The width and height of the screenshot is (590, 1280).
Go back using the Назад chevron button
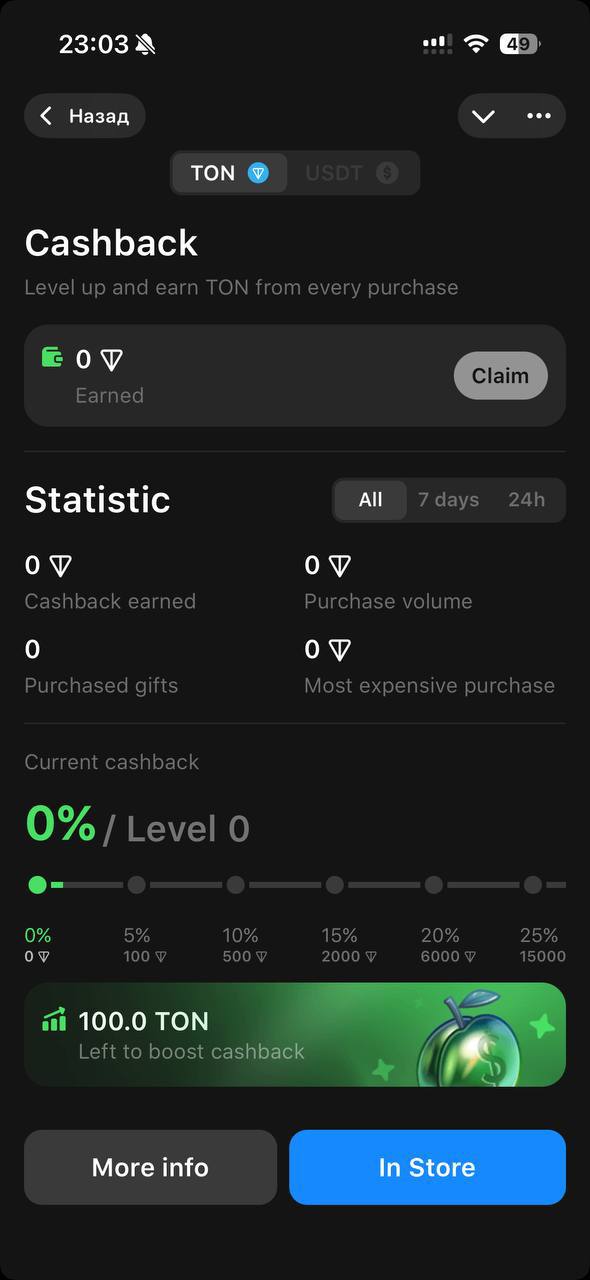(x=85, y=116)
